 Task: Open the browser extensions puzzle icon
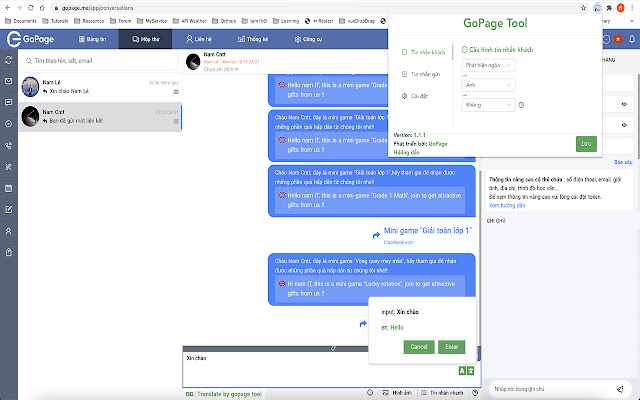pos(609,8)
